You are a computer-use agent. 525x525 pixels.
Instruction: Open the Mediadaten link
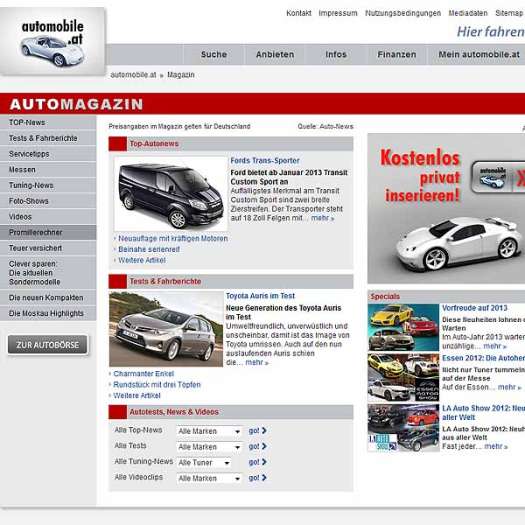468,13
